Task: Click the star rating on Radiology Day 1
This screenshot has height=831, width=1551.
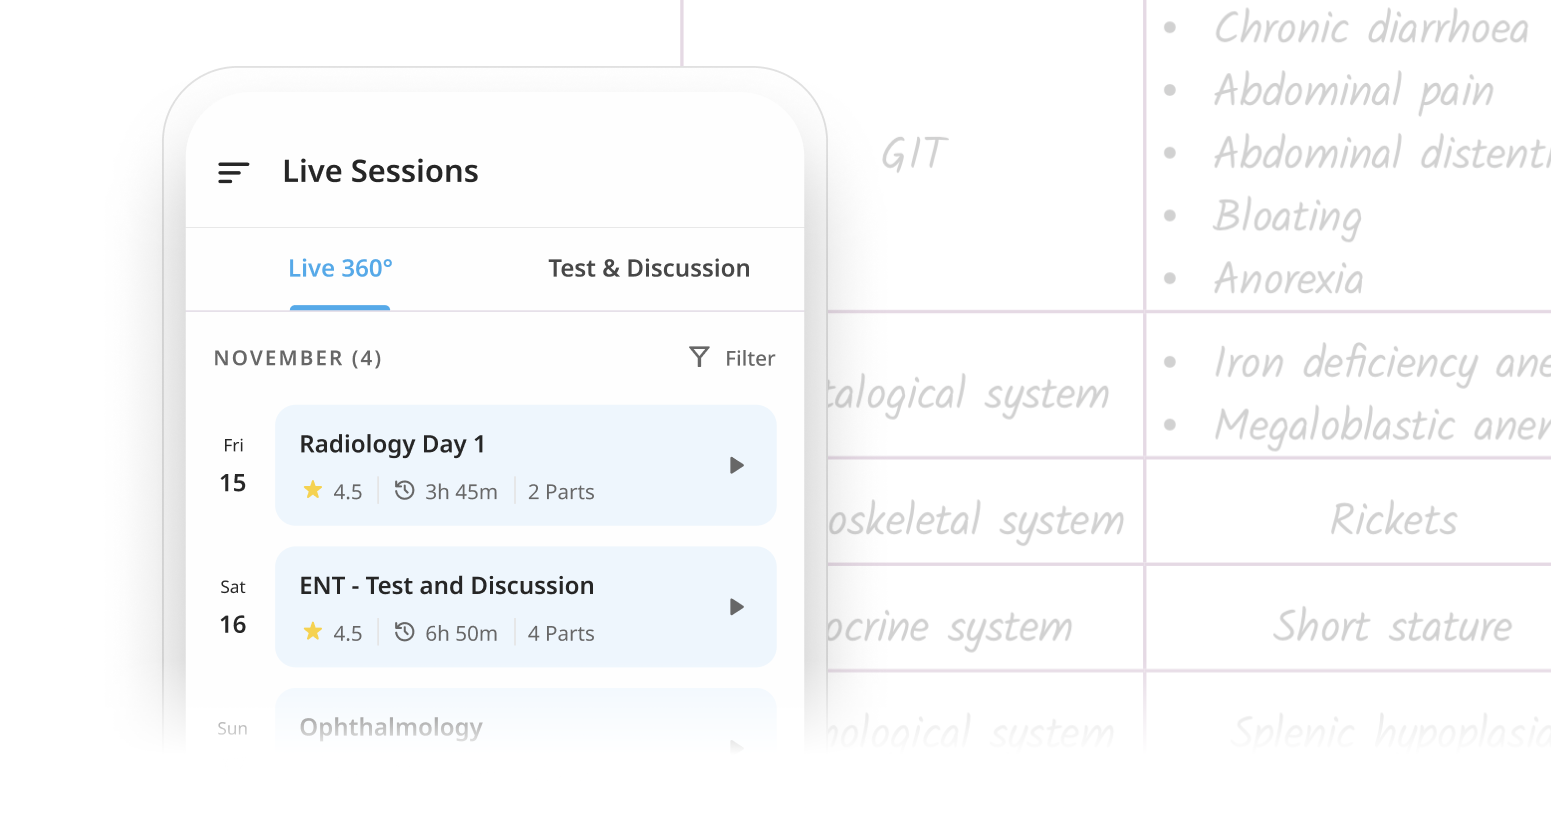Action: pyautogui.click(x=313, y=490)
